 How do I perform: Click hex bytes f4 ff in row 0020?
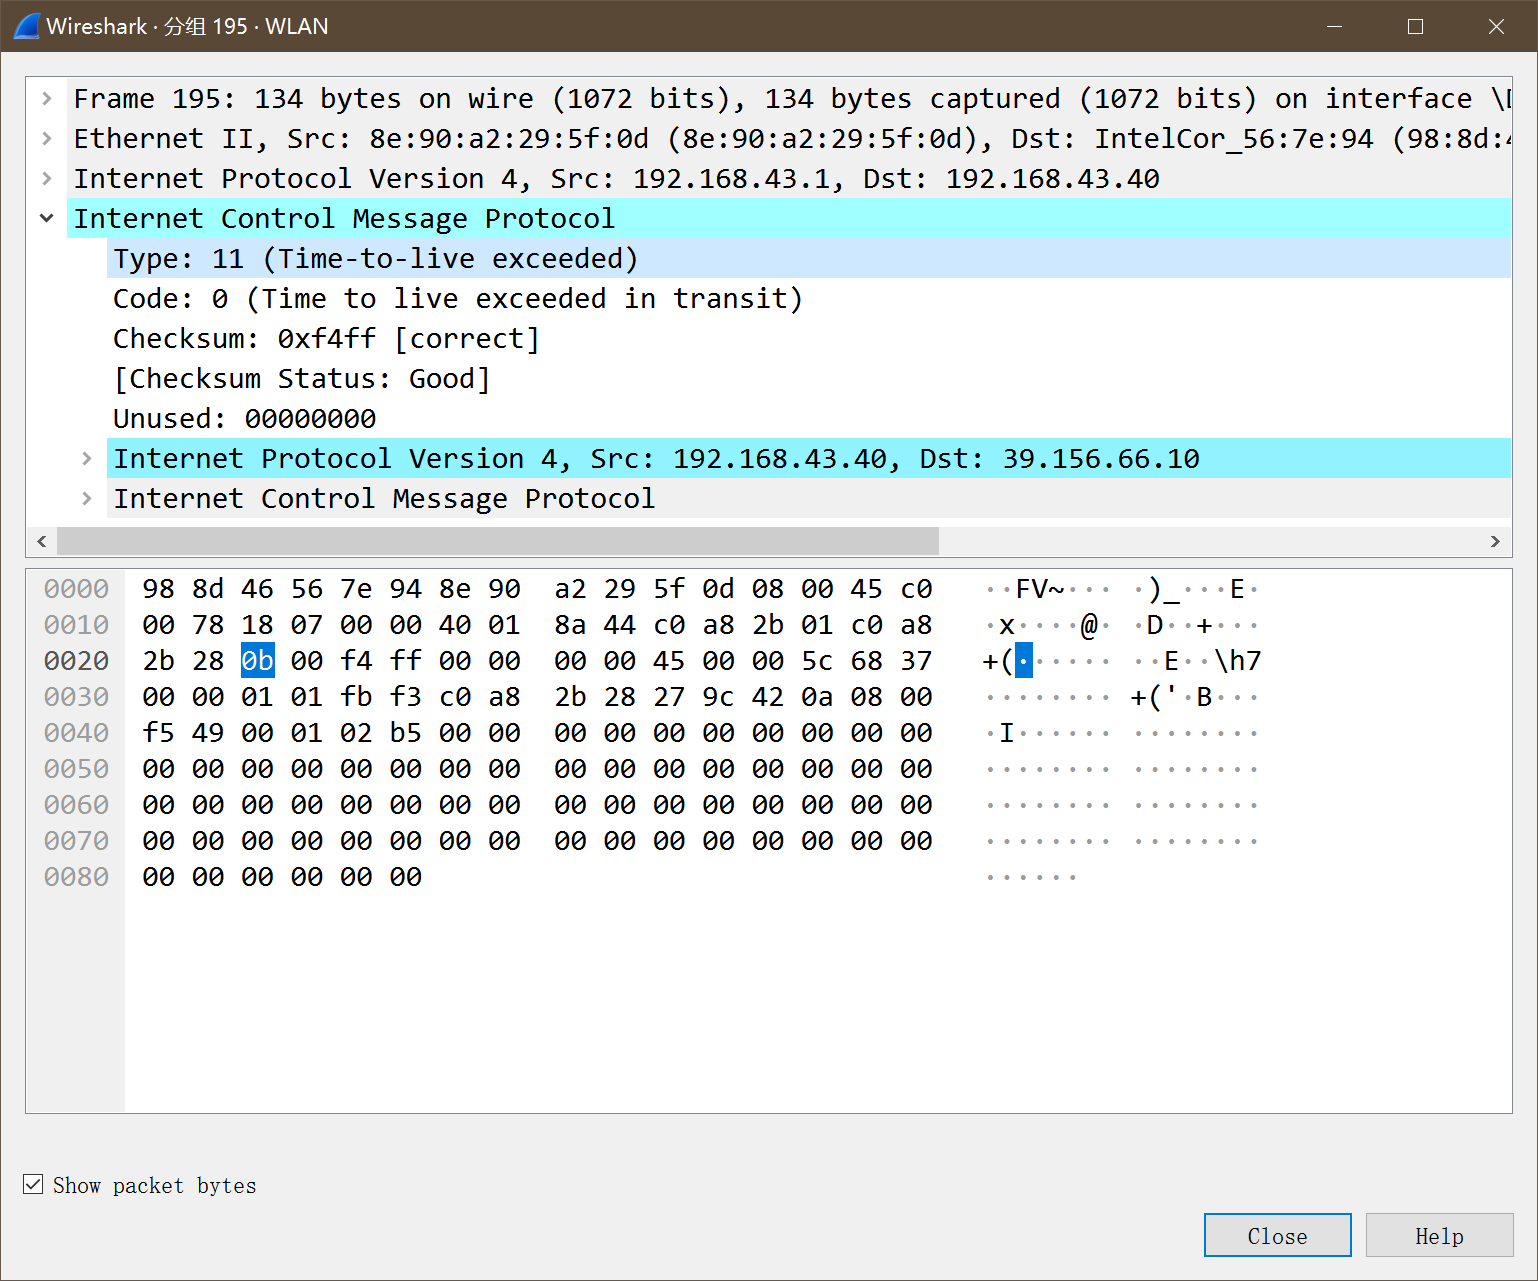381,661
